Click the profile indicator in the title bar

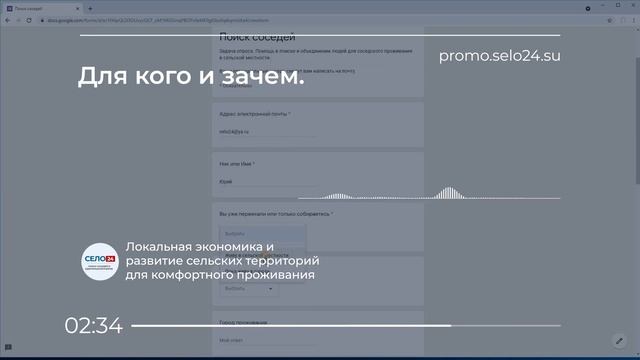(x=588, y=9)
